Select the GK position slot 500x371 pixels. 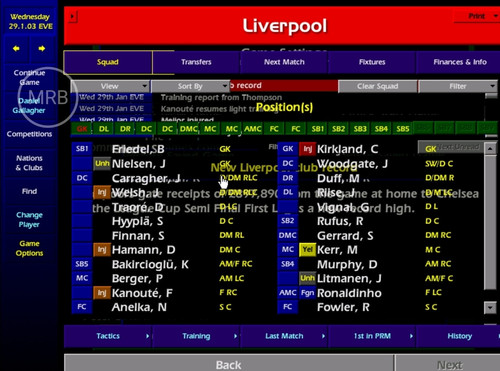coord(82,129)
